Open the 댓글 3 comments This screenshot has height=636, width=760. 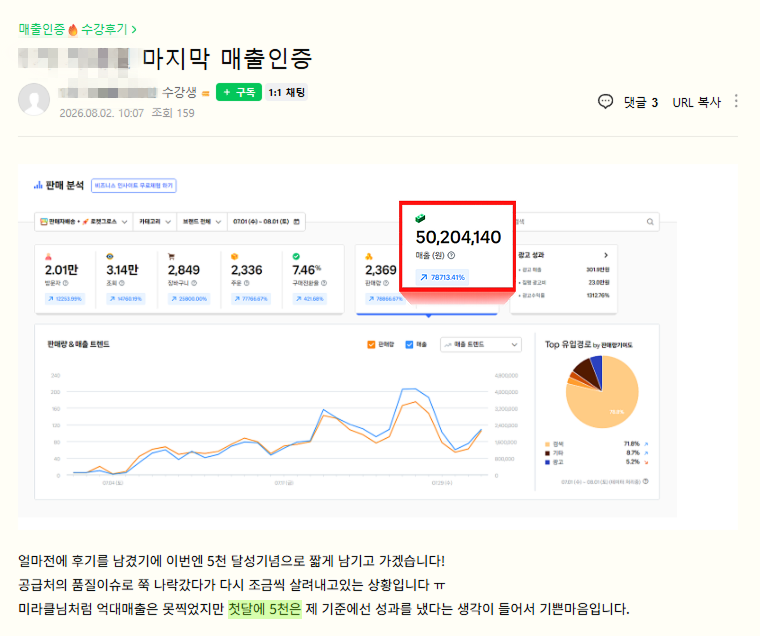point(640,102)
